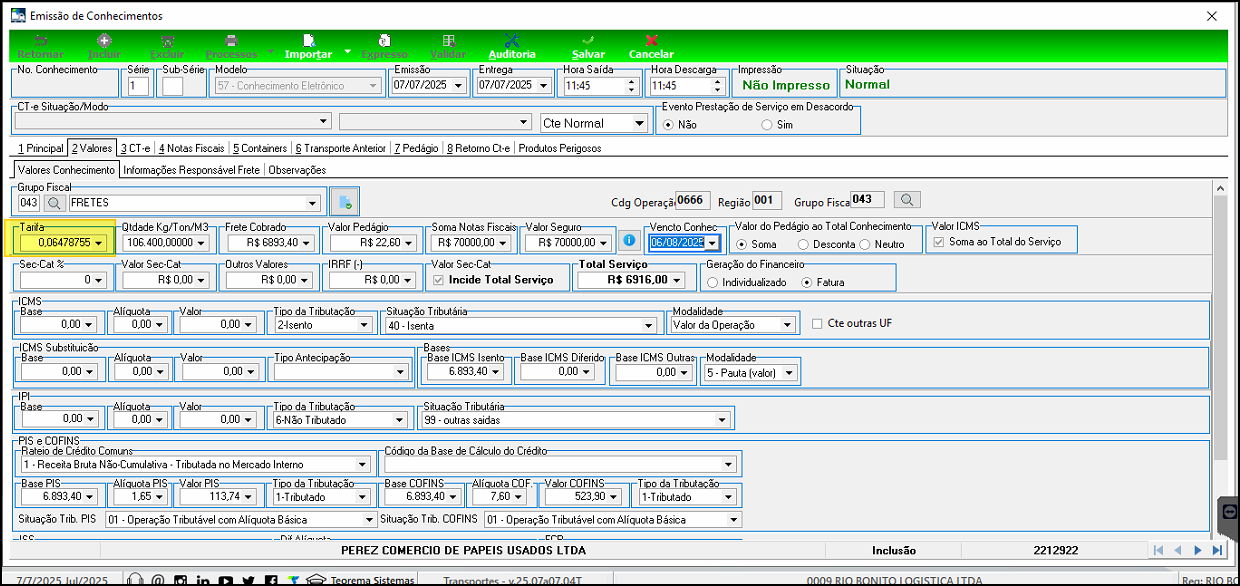Click the document icon next to FRETES
Image resolution: width=1240 pixels, height=586 pixels.
click(x=345, y=202)
